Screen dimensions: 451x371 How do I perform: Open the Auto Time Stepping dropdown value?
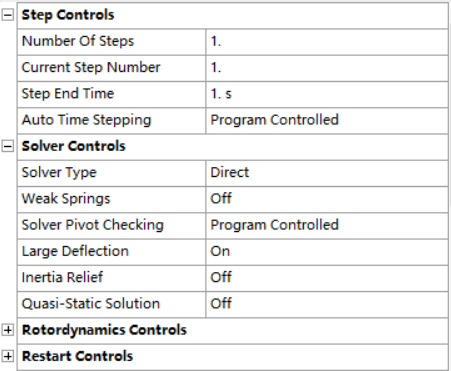(327, 120)
